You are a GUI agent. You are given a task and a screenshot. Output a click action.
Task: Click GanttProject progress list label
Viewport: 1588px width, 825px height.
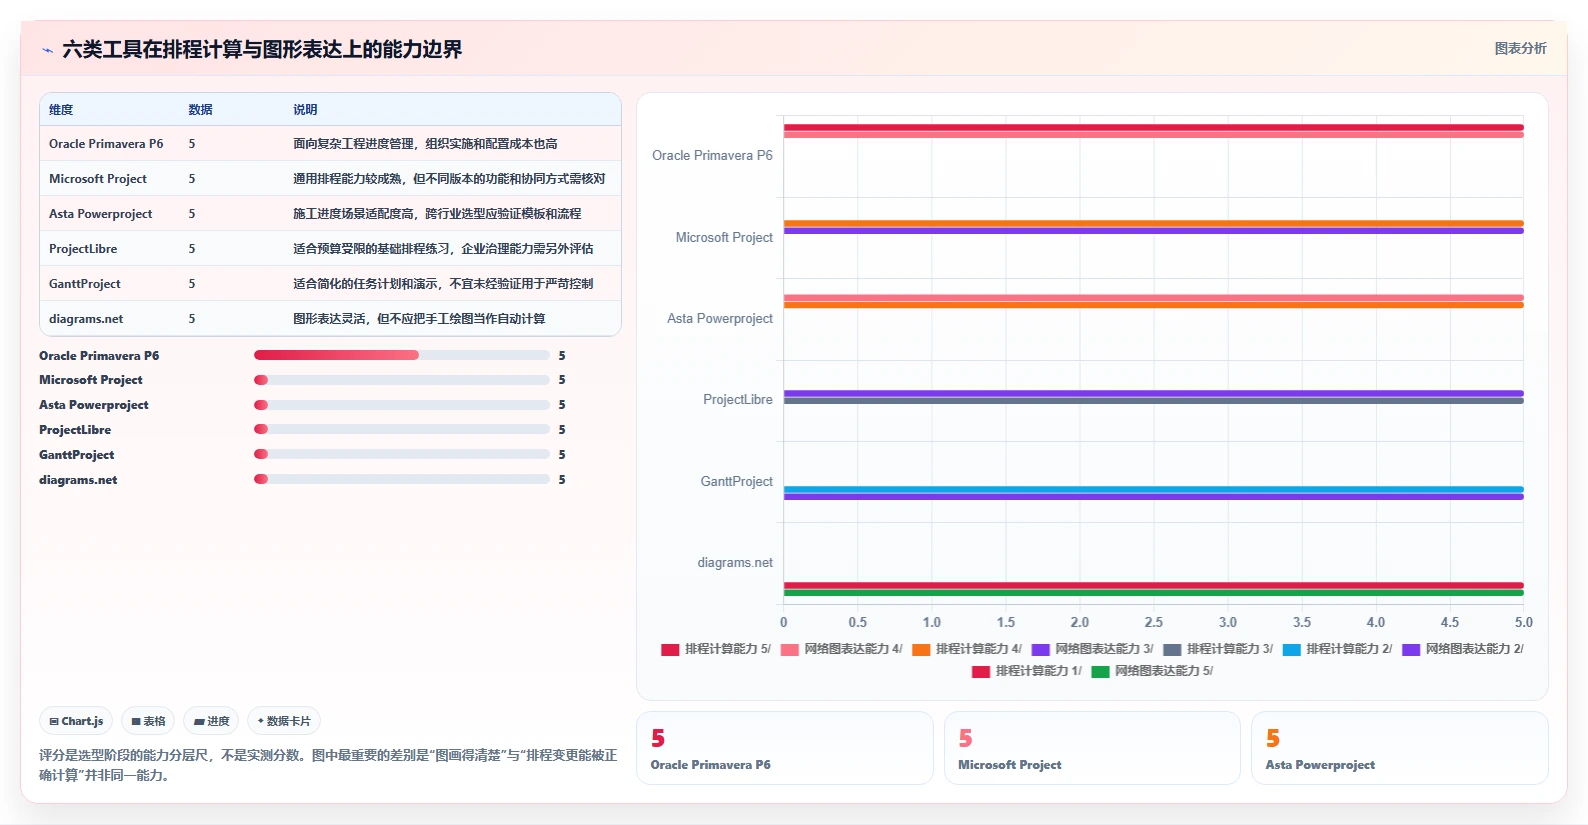77,455
